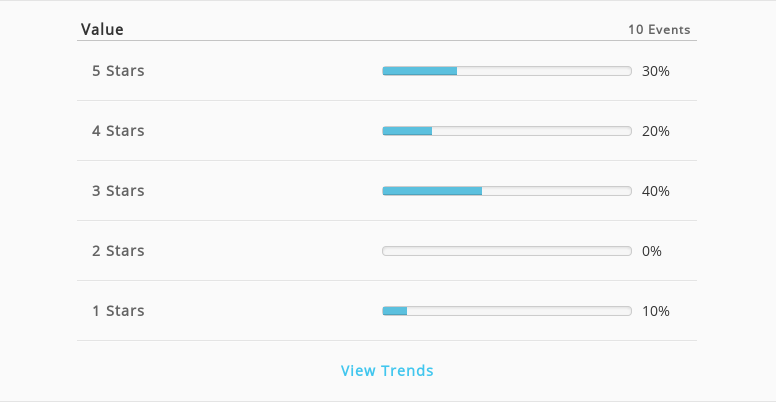776x402 pixels.
Task: Click the 10 Events count label
Action: 659,30
